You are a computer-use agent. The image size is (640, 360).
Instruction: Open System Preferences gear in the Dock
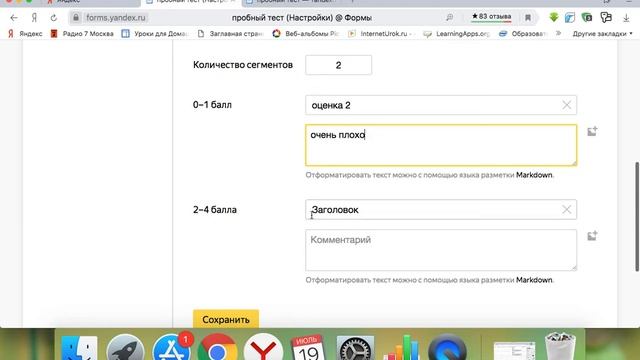[x=355, y=347]
